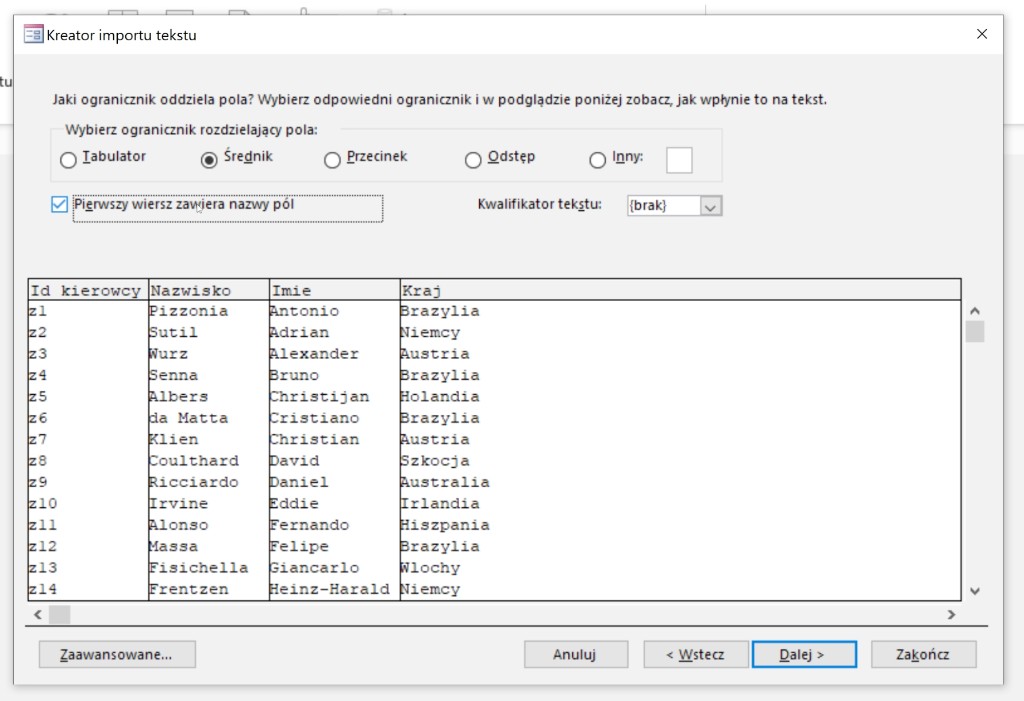Choose Przecinek as the field delimiter

[x=332, y=159]
